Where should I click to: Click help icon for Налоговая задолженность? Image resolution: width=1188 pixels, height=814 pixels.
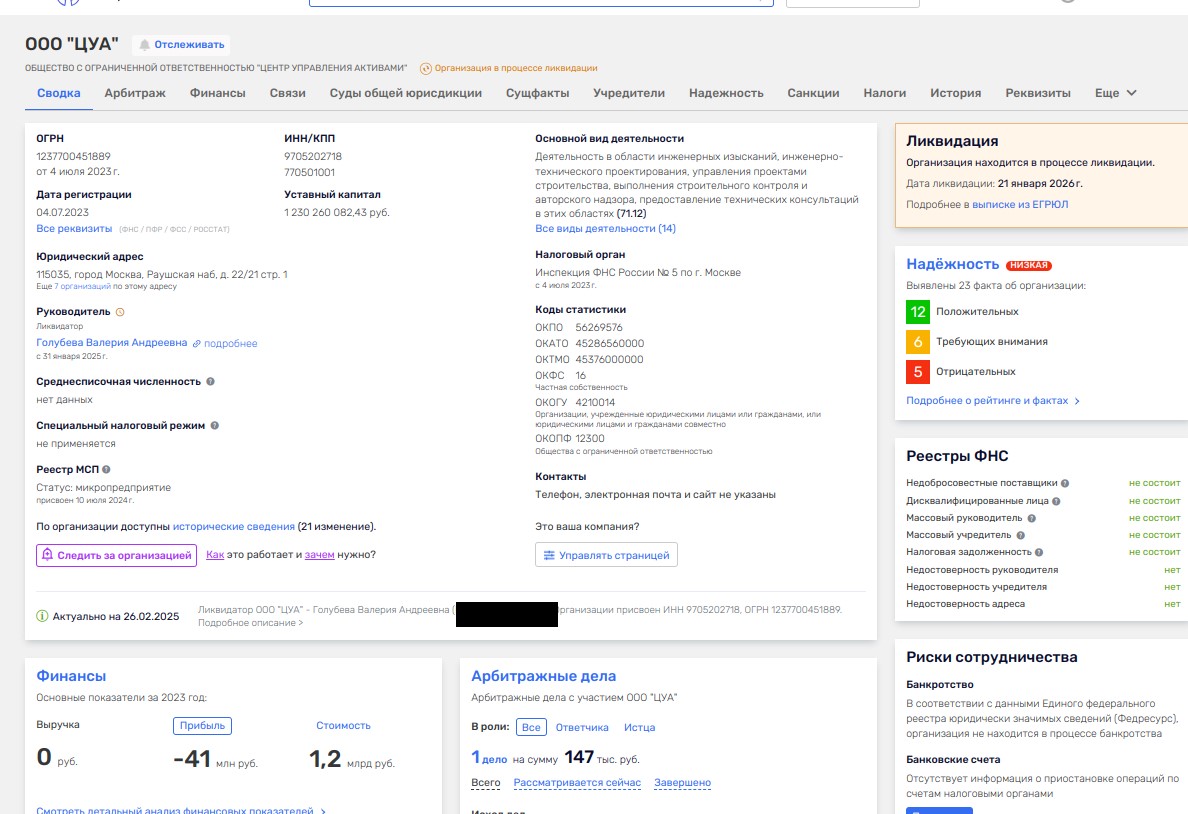[x=1039, y=553]
